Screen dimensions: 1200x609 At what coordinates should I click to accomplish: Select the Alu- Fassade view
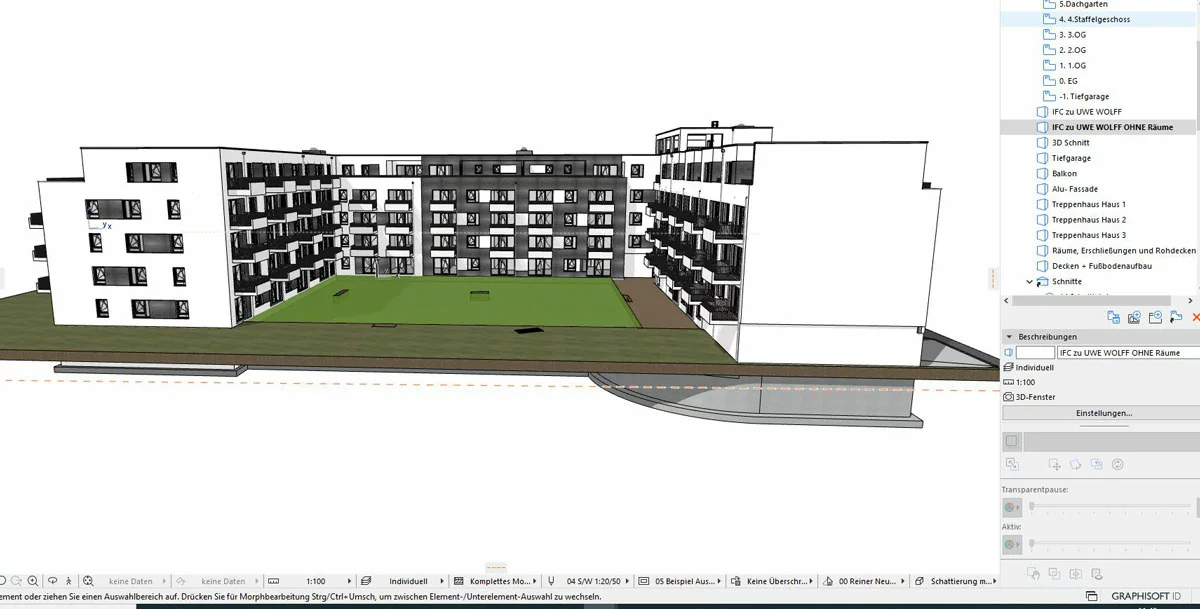point(1074,189)
